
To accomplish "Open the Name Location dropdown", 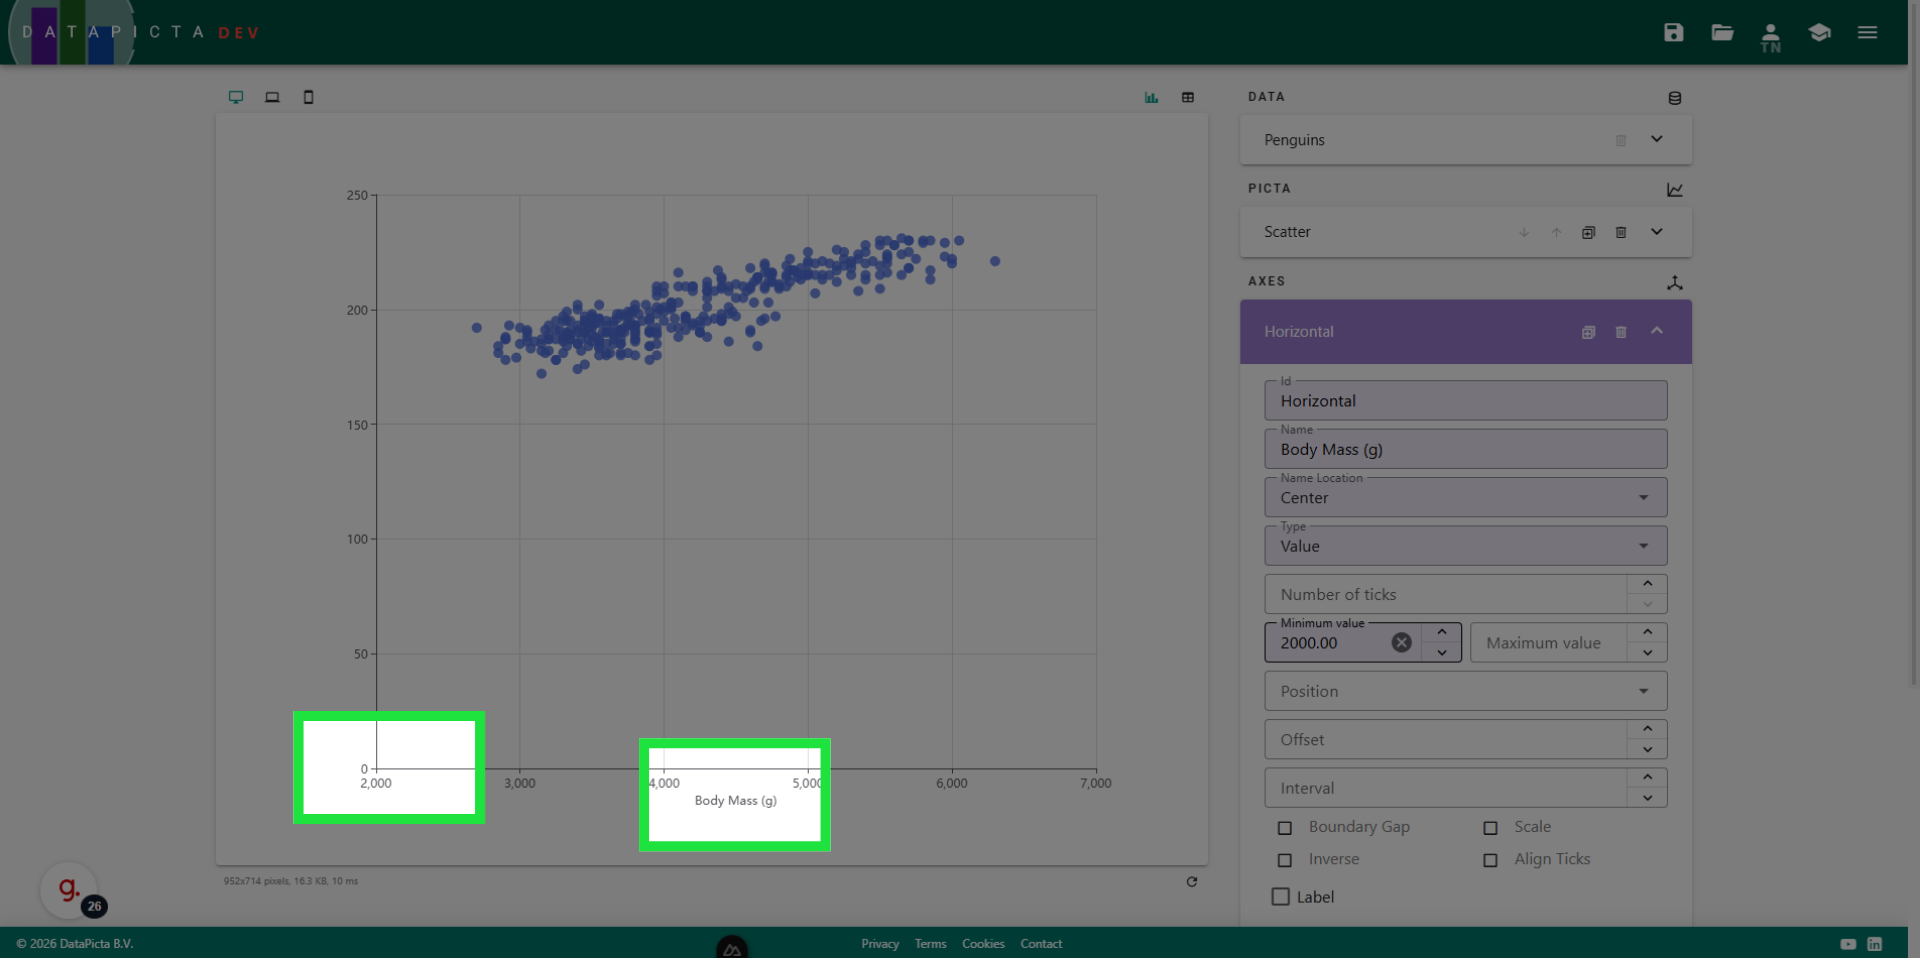I will (x=1465, y=498).
